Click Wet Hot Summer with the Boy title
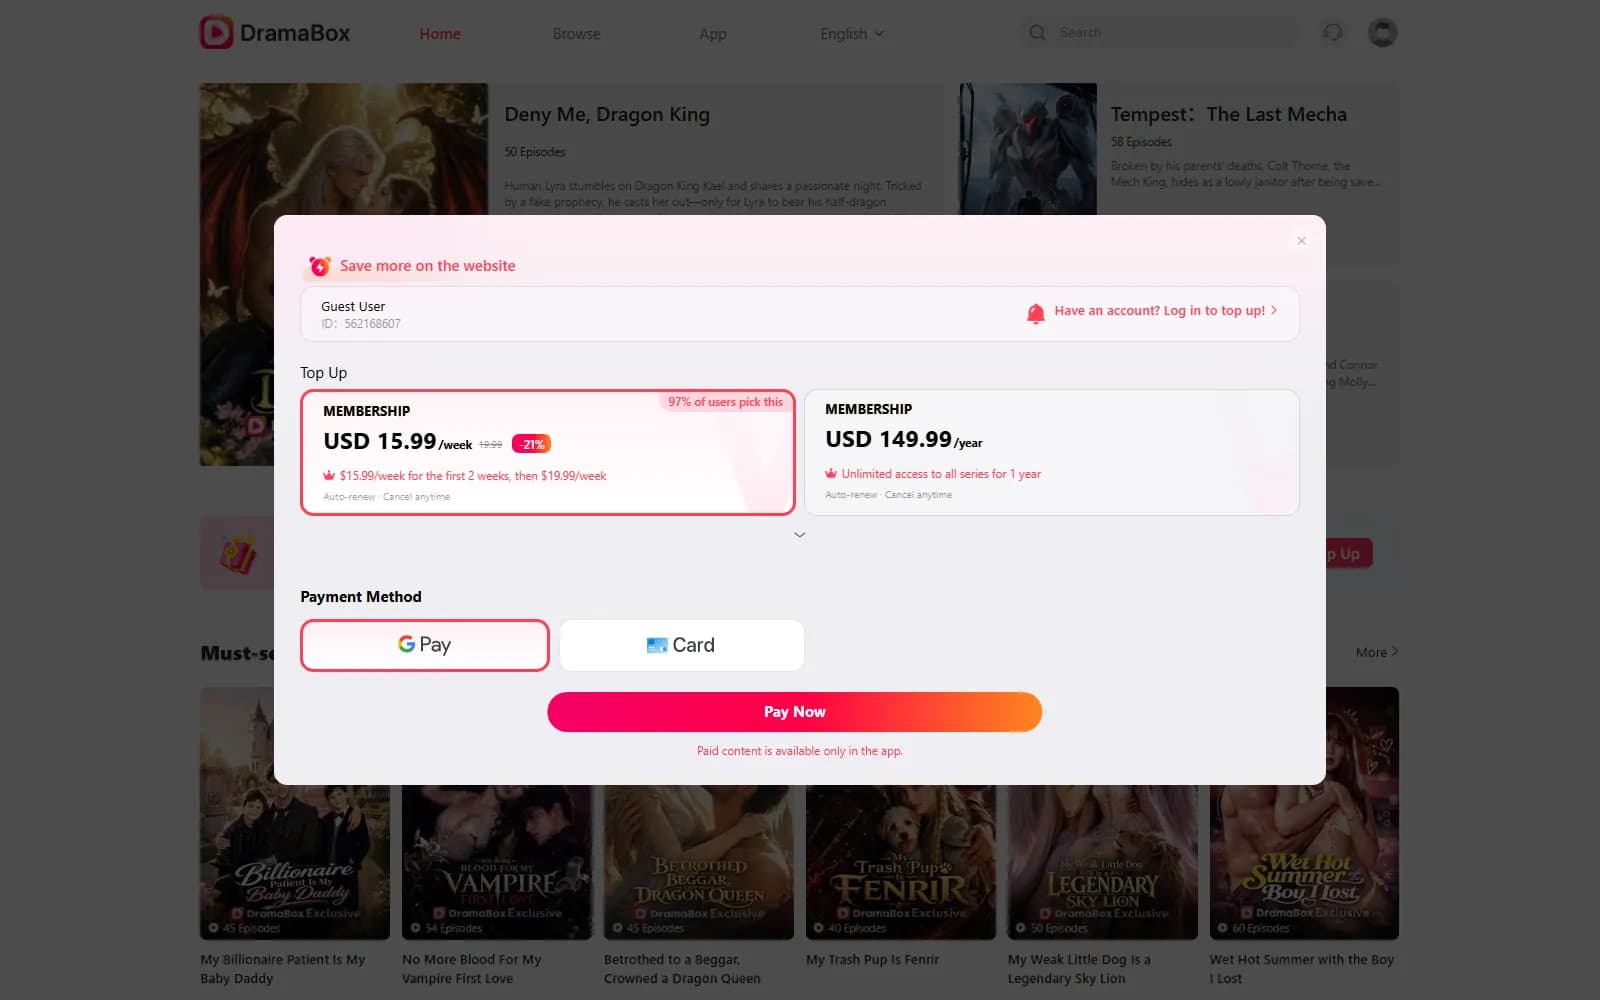The width and height of the screenshot is (1600, 1000). 1301,969
